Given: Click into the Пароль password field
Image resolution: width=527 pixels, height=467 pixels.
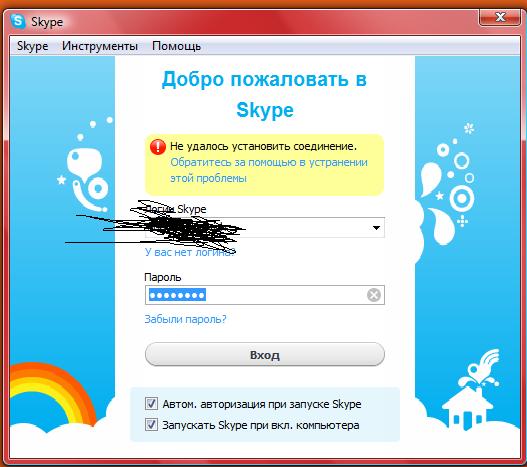Looking at the screenshot, I should tap(265, 295).
